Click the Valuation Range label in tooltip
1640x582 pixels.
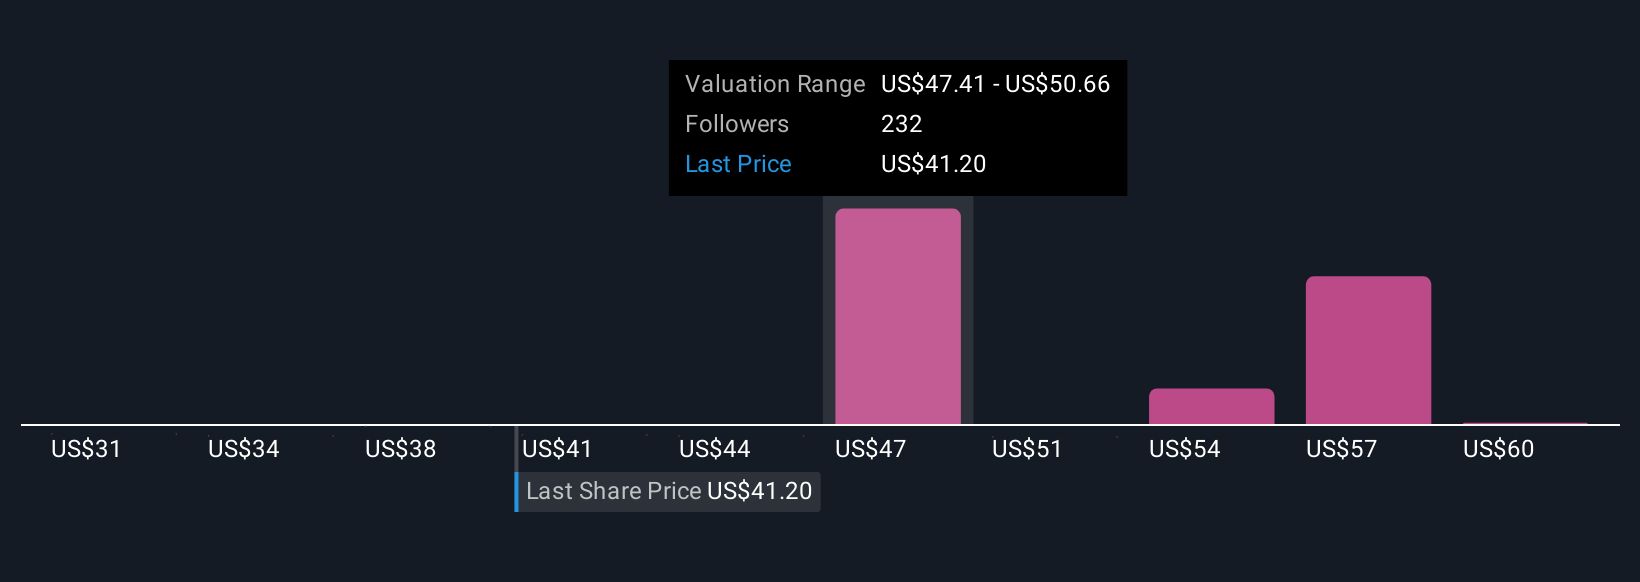pyautogui.click(x=774, y=84)
